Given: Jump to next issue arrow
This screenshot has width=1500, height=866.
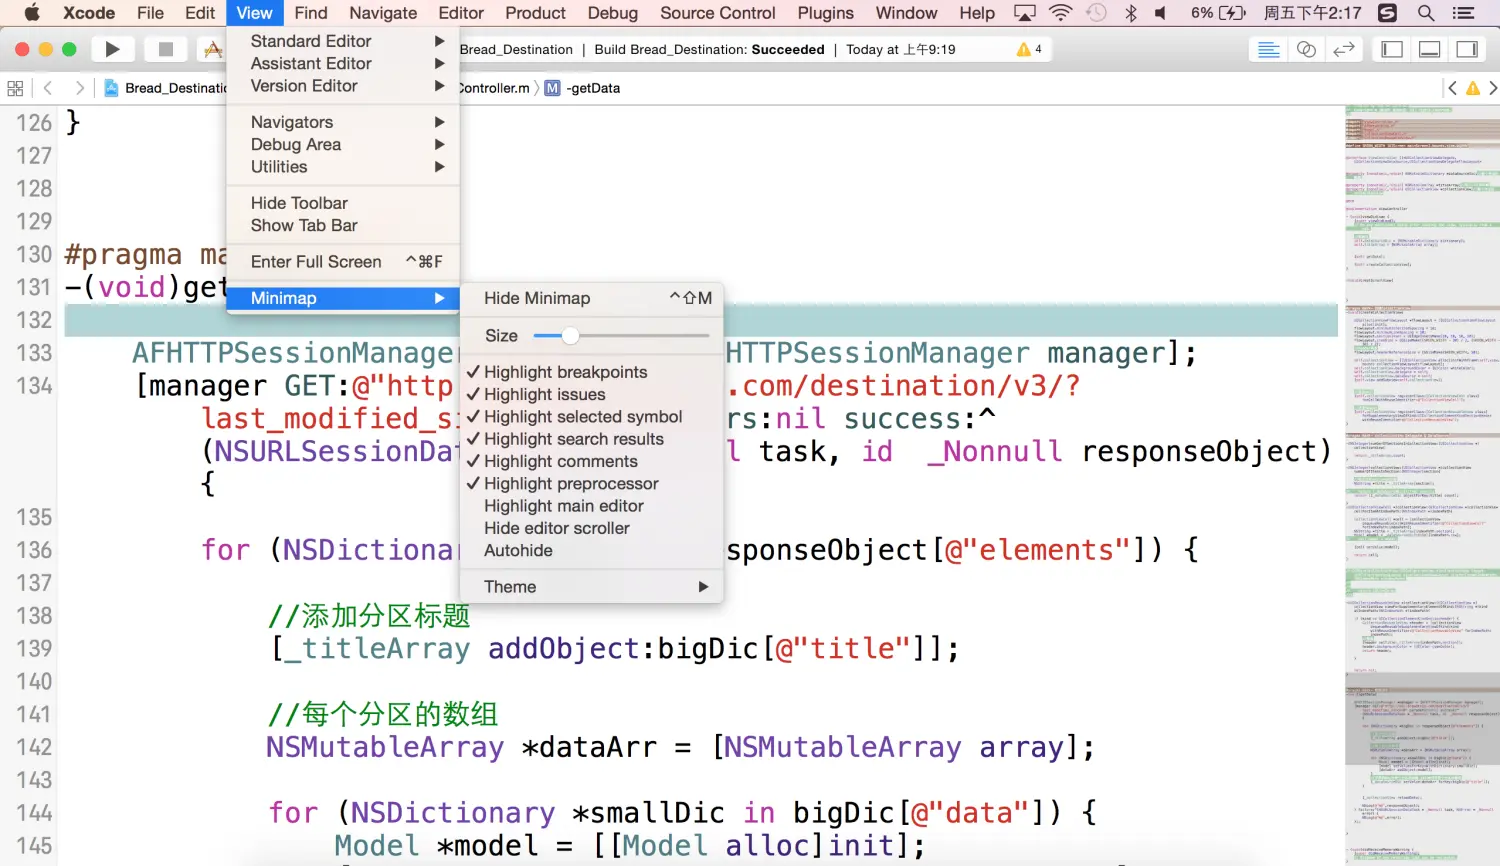Looking at the screenshot, I should (1493, 88).
